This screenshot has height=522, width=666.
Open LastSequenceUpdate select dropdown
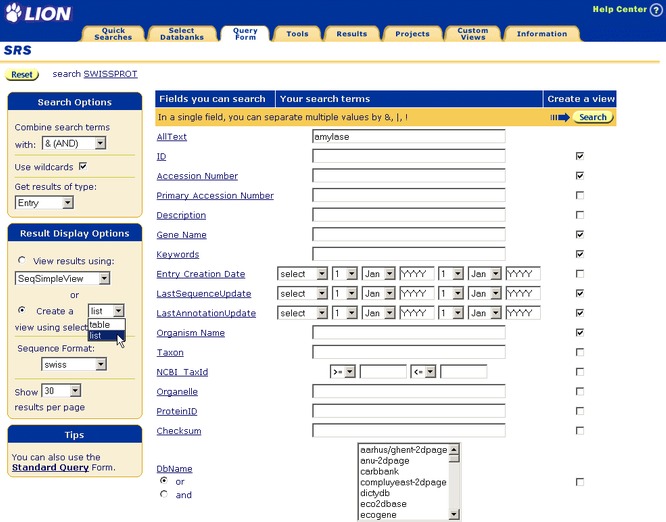coord(302,293)
